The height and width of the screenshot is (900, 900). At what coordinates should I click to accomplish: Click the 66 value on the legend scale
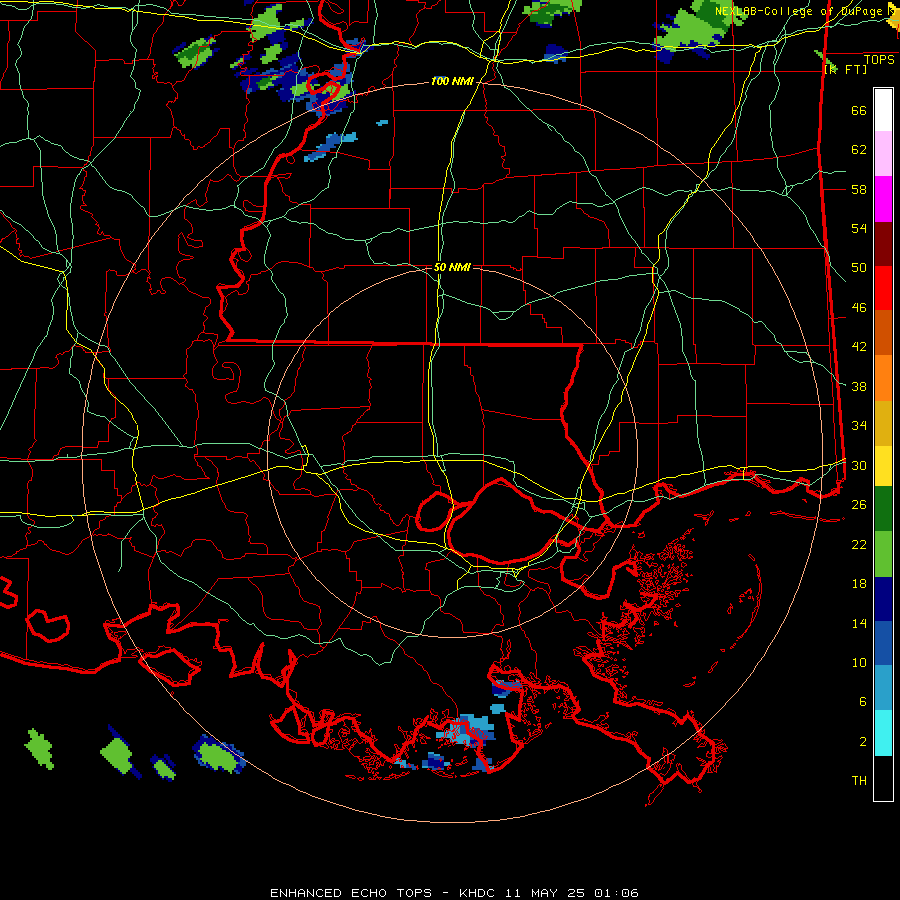point(859,111)
